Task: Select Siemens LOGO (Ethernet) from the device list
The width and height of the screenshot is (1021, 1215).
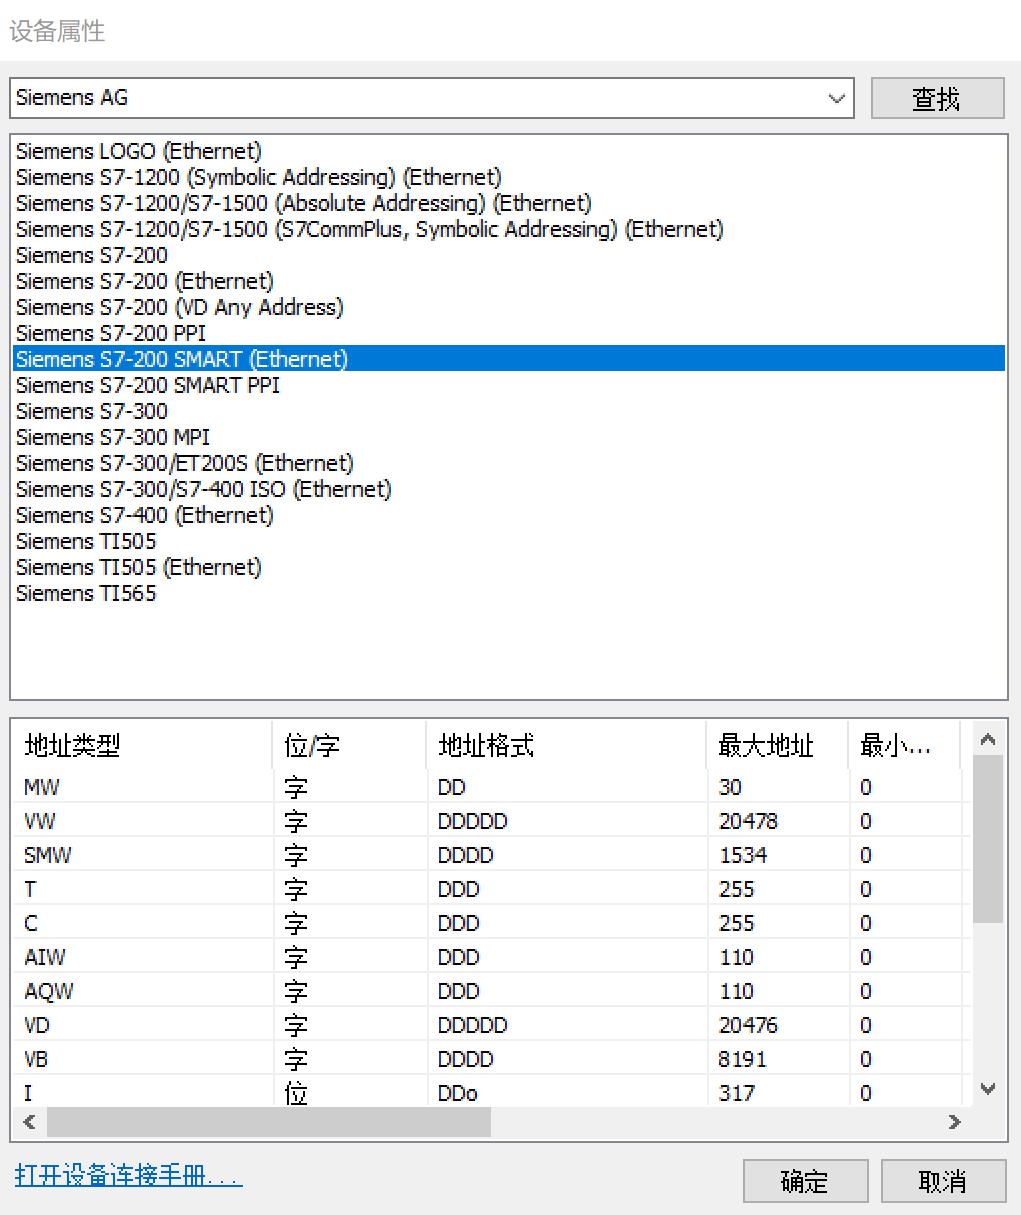Action: (x=137, y=151)
